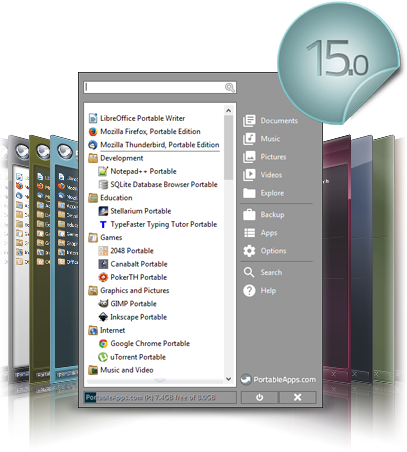Screen dimensions: 407x452
Task: Open LibreOffice Portable Writer icon
Action: pyautogui.click(x=93, y=118)
